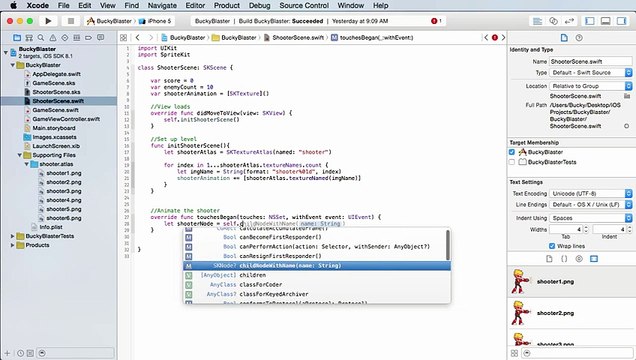This screenshot has height=360, width=636.
Task: Open the Navigate menu
Action: pyautogui.click(x=162, y=6)
